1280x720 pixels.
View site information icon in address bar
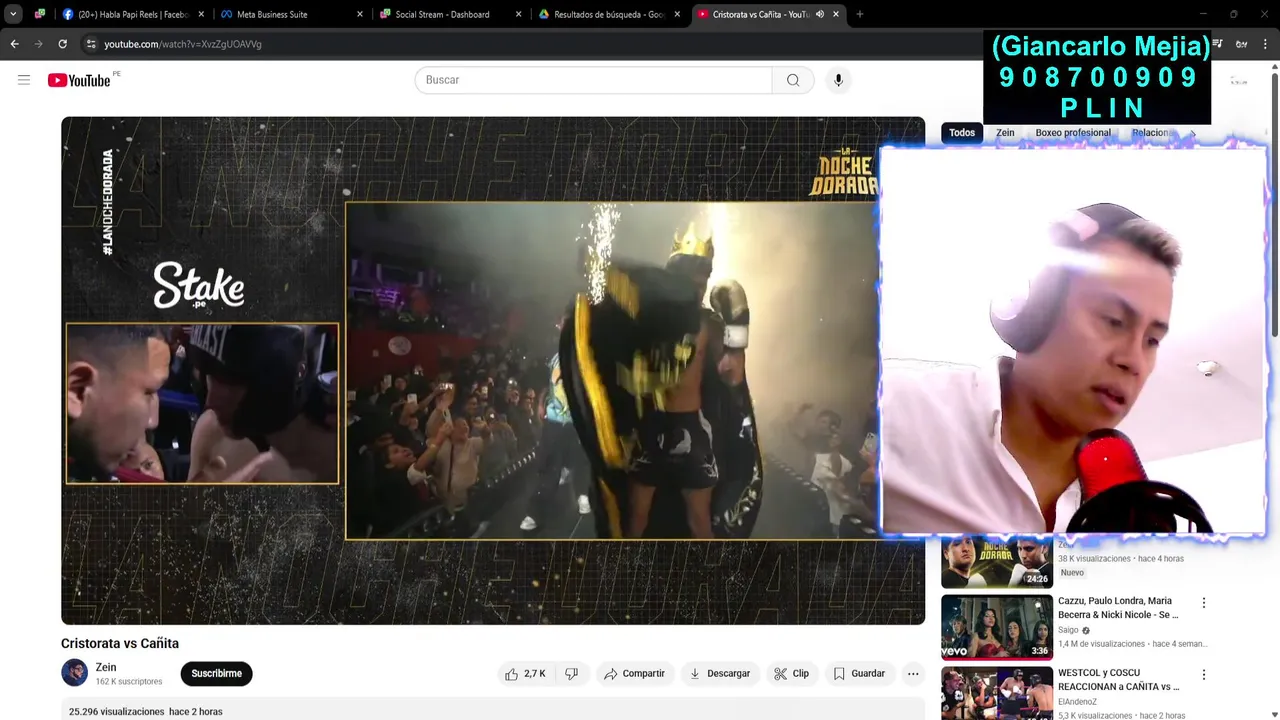coord(91,44)
